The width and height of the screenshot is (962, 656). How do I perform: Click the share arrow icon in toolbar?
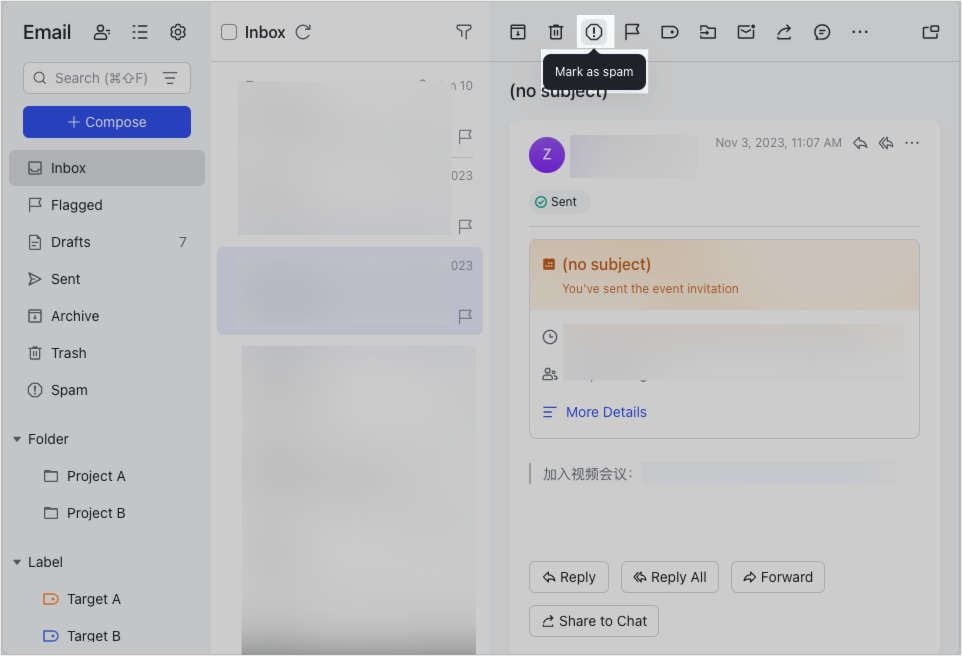coord(784,32)
